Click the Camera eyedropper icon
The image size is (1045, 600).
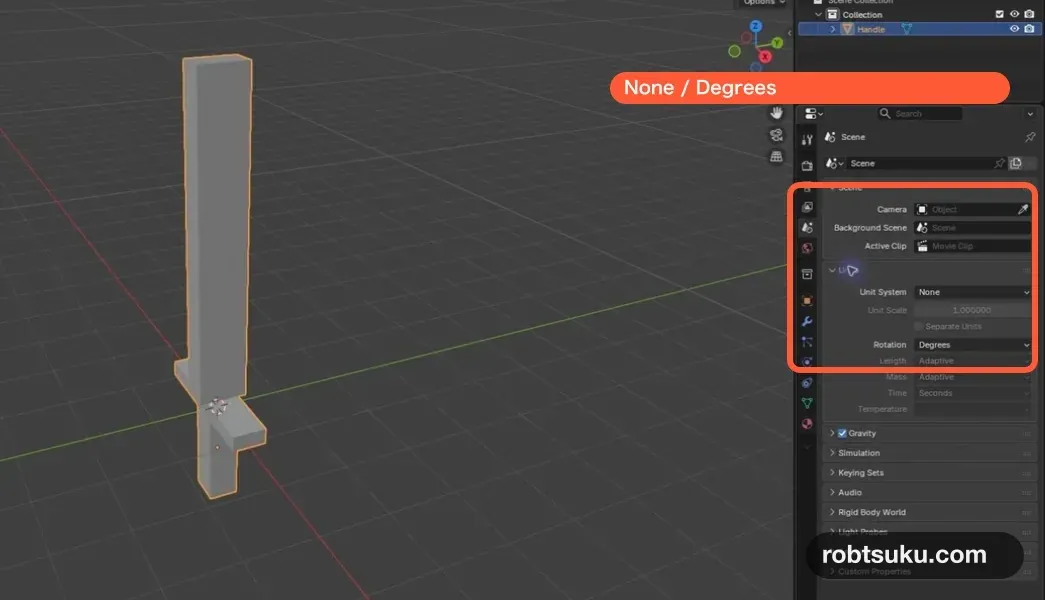click(1023, 209)
